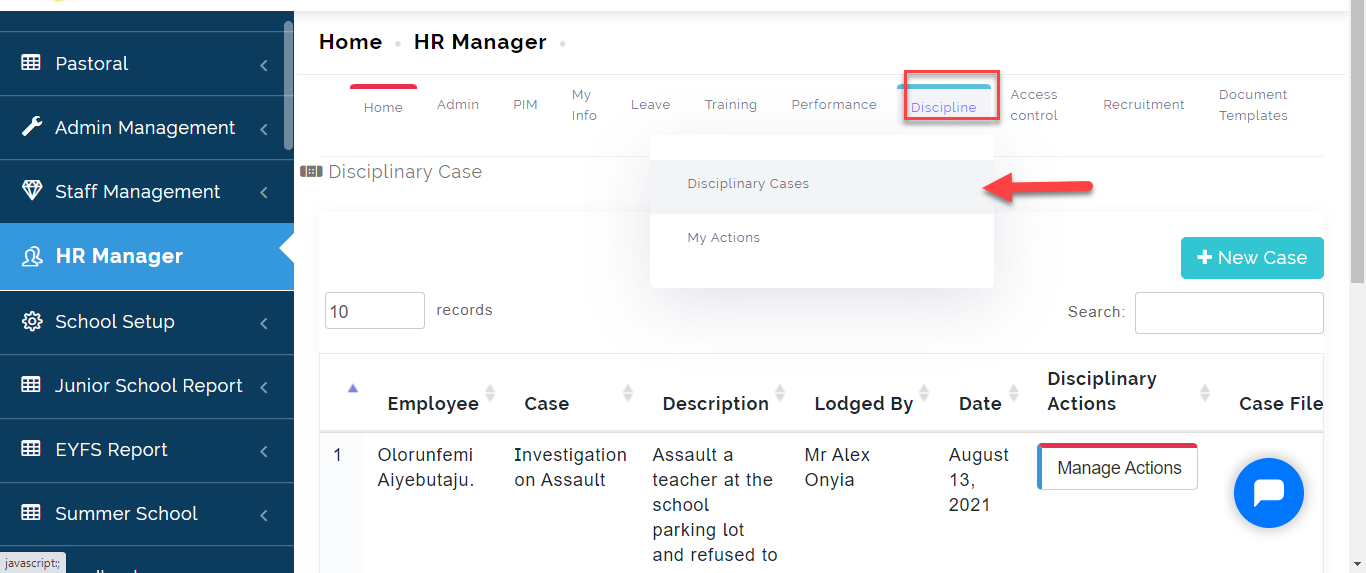Click the Case File column header
The width and height of the screenshot is (1366, 573).
[x=1281, y=404]
